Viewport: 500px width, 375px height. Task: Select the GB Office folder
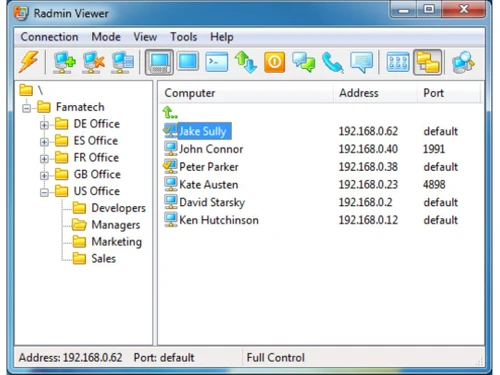88,174
